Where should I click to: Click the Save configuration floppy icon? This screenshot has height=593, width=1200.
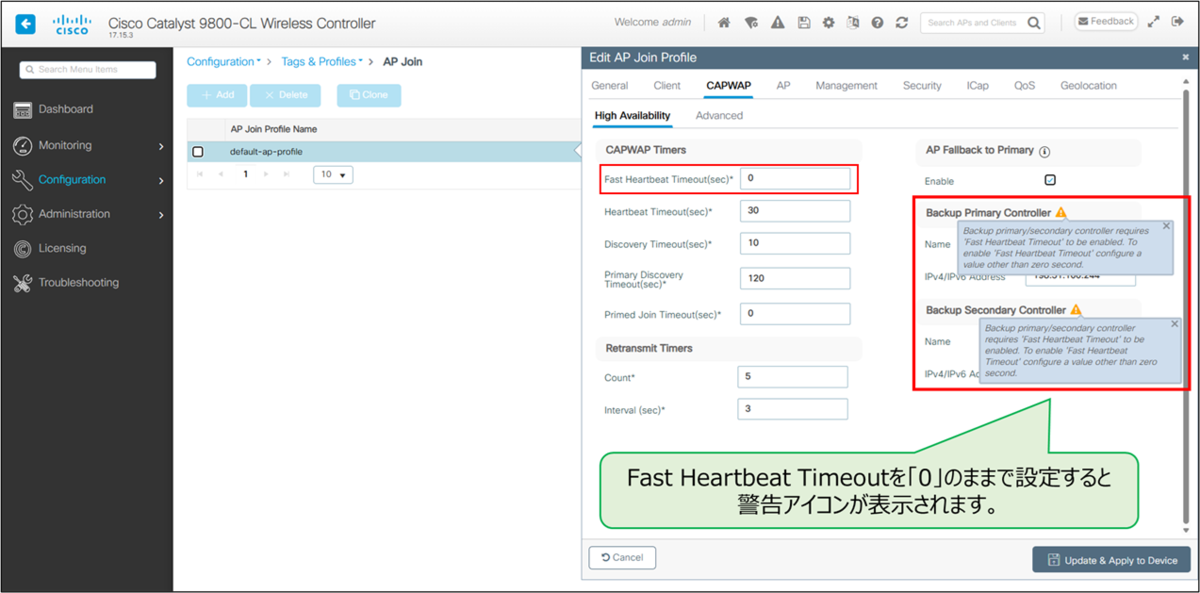[802, 22]
